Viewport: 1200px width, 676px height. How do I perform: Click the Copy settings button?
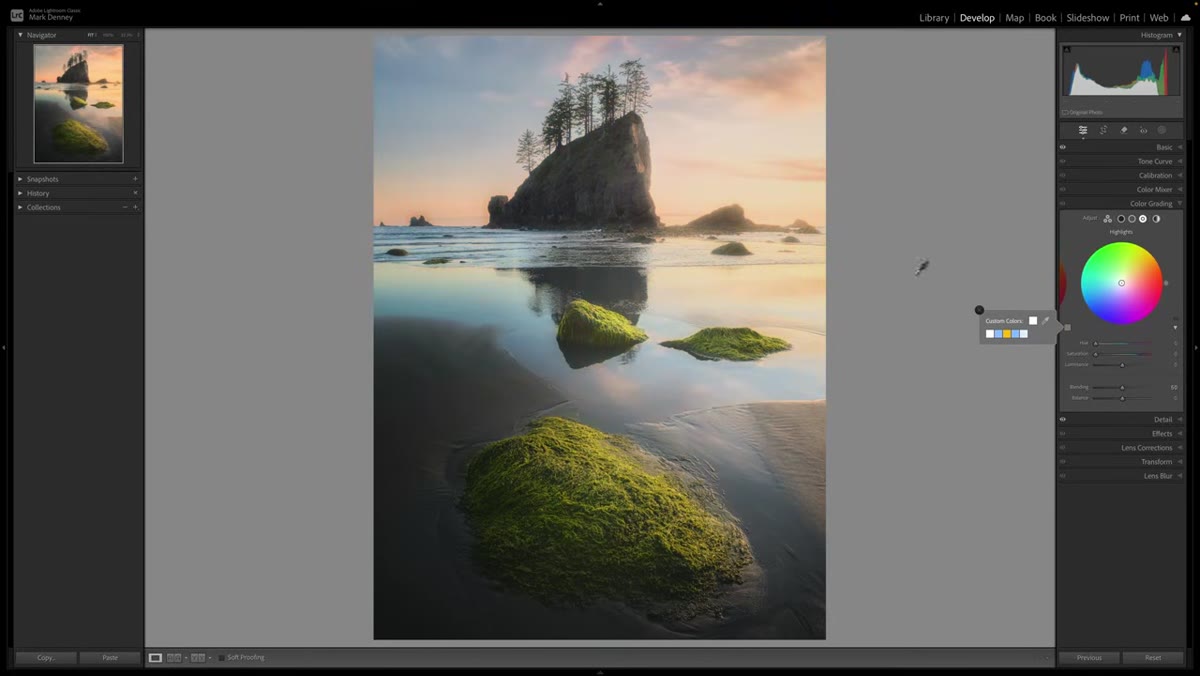[x=46, y=658]
